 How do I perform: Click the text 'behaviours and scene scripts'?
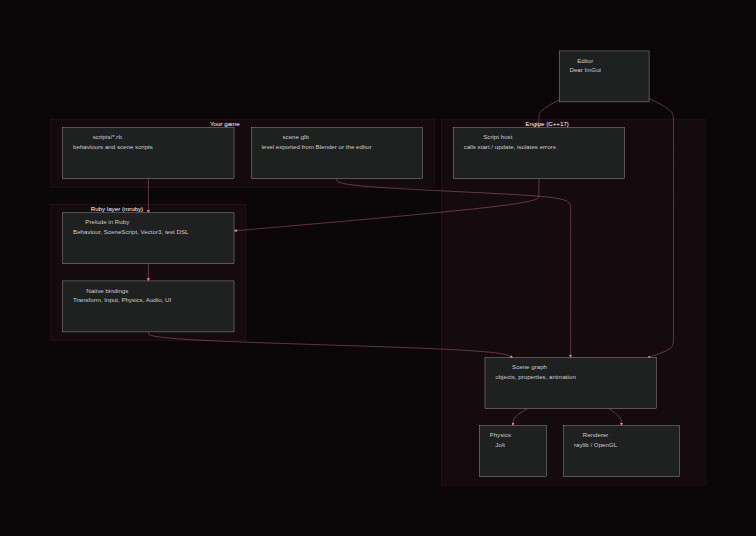point(113,147)
